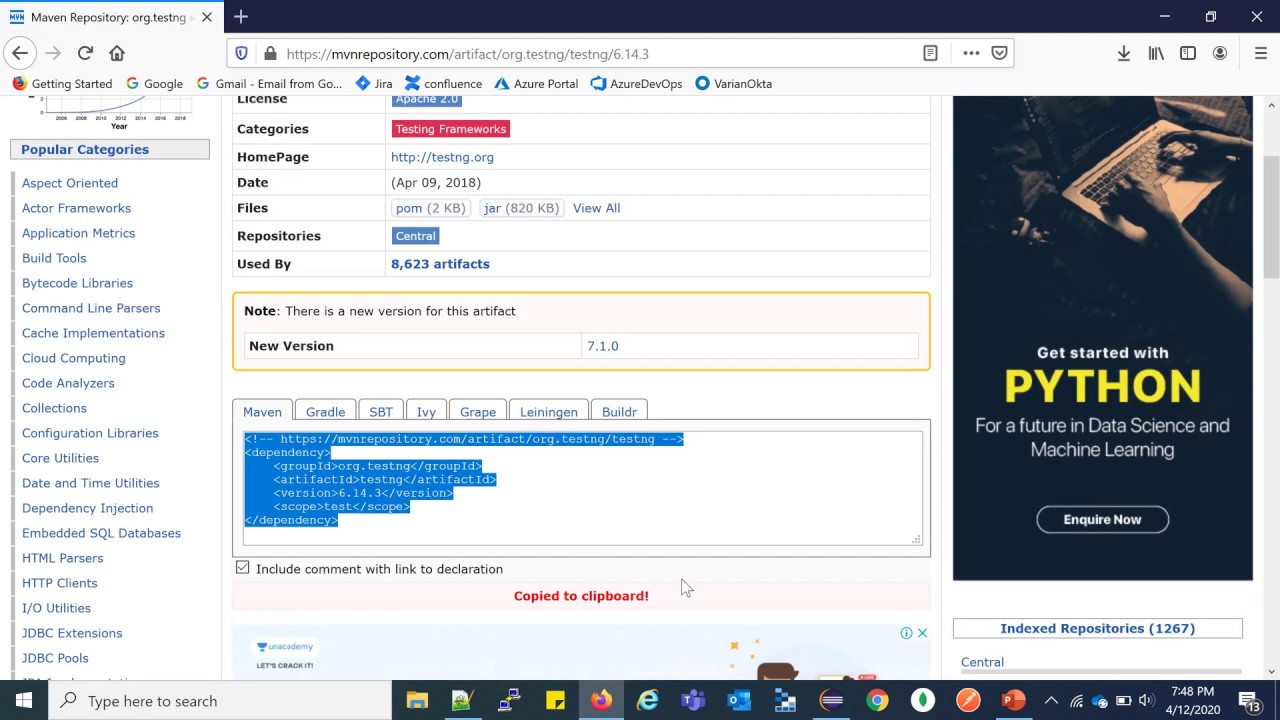Image resolution: width=1280 pixels, height=720 pixels.
Task: Close the unacademy ad with X
Action: click(x=922, y=633)
